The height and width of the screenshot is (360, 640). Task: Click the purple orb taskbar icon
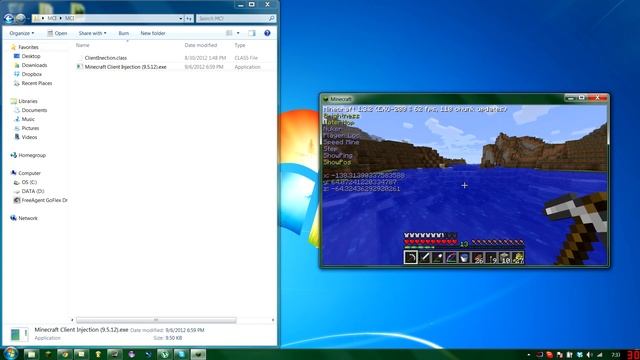tap(131, 354)
